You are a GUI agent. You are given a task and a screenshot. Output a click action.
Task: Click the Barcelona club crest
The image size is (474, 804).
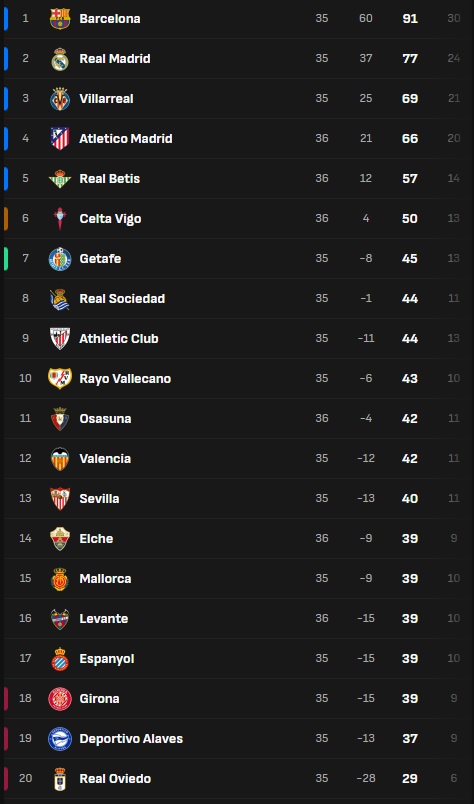(x=60, y=19)
